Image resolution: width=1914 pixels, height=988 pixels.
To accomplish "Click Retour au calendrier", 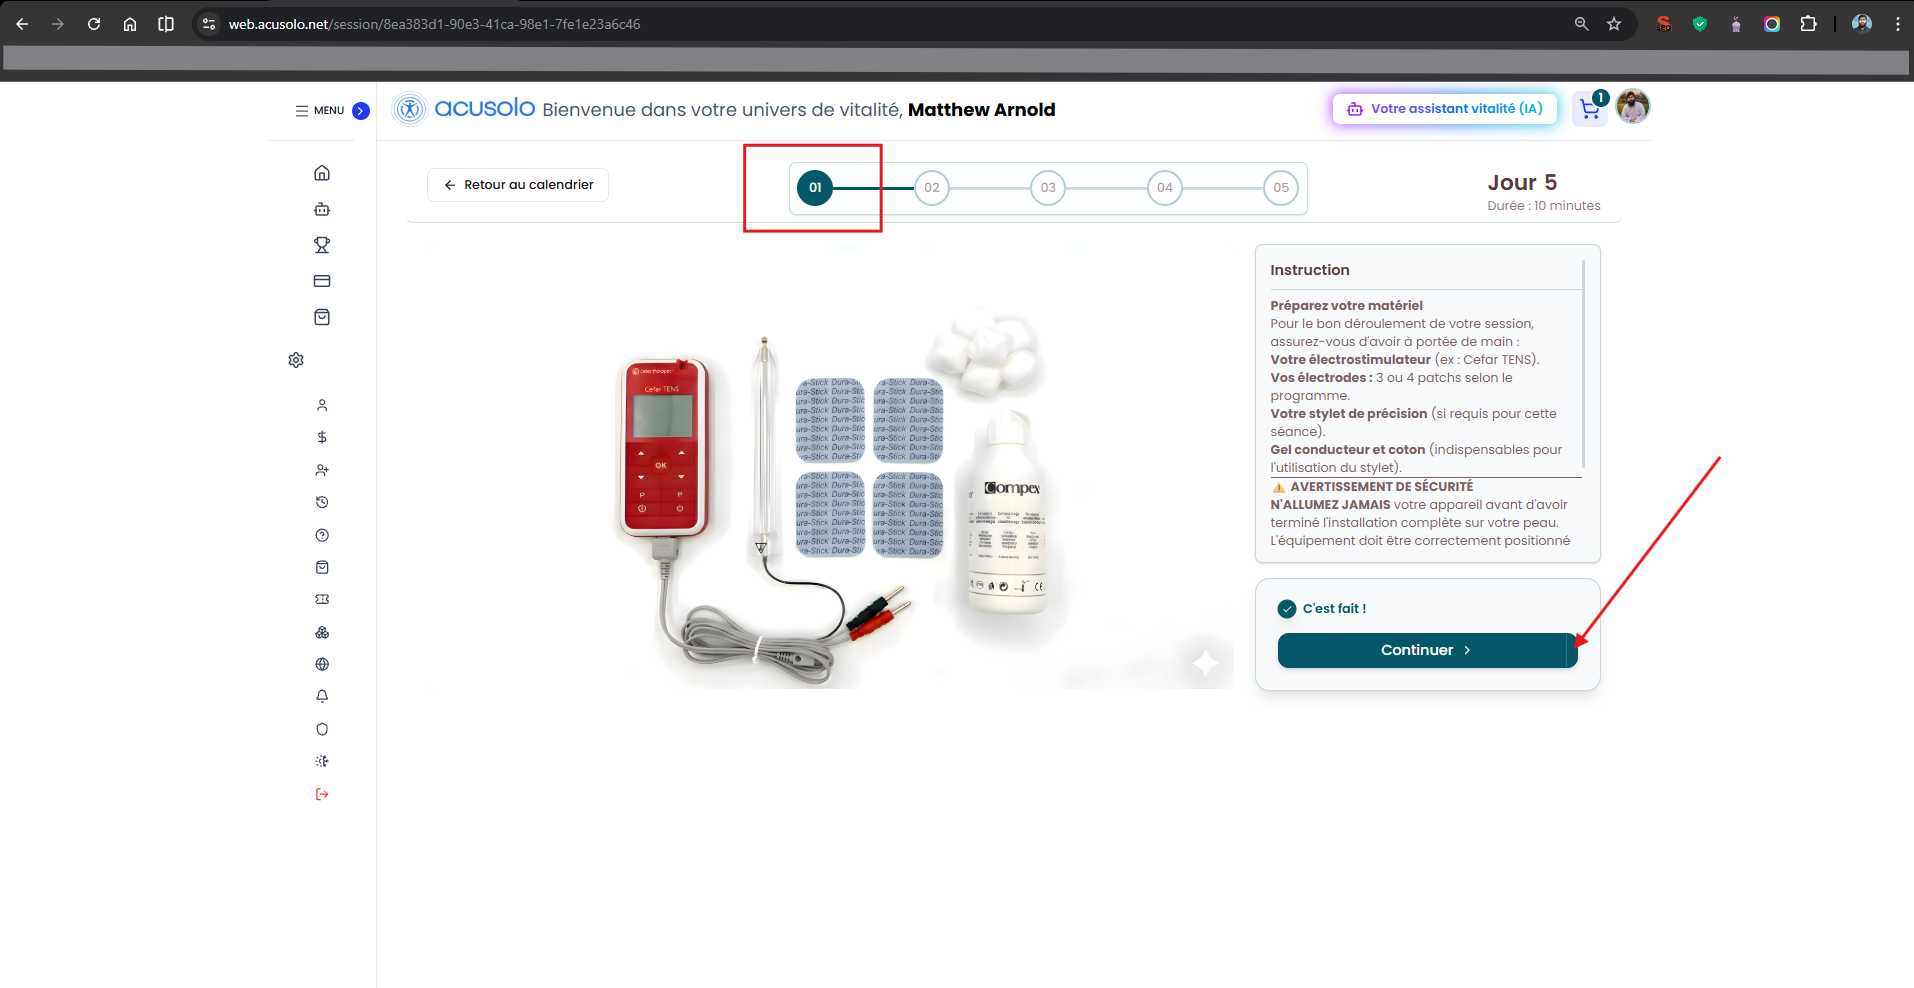I will point(518,185).
